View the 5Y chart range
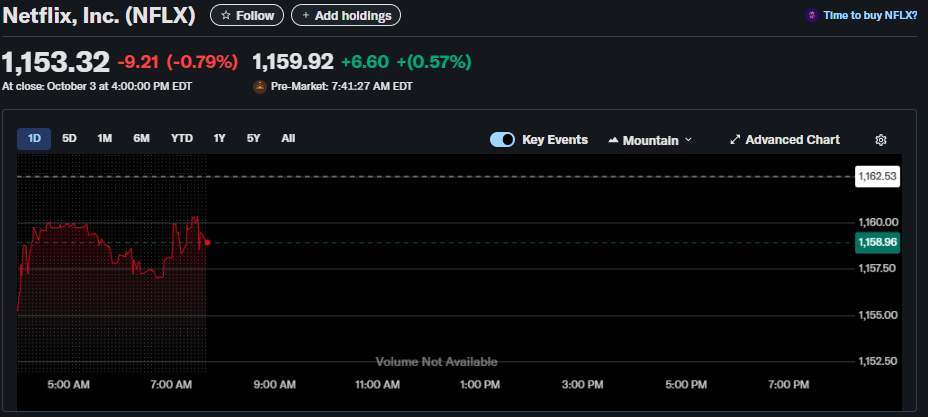Viewport: 928px width, 417px height. [253, 139]
